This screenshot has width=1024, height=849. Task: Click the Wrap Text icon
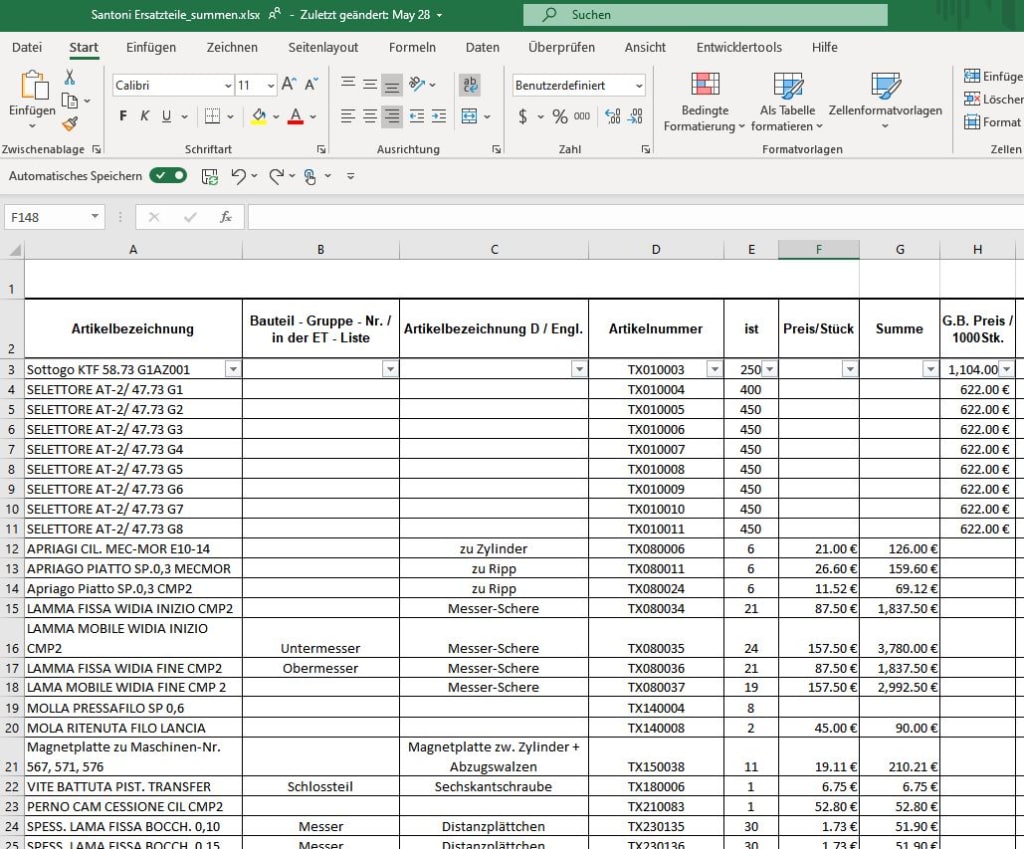[x=470, y=85]
